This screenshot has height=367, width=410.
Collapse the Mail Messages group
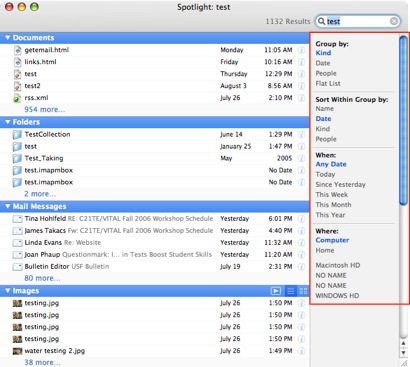pos(8,206)
